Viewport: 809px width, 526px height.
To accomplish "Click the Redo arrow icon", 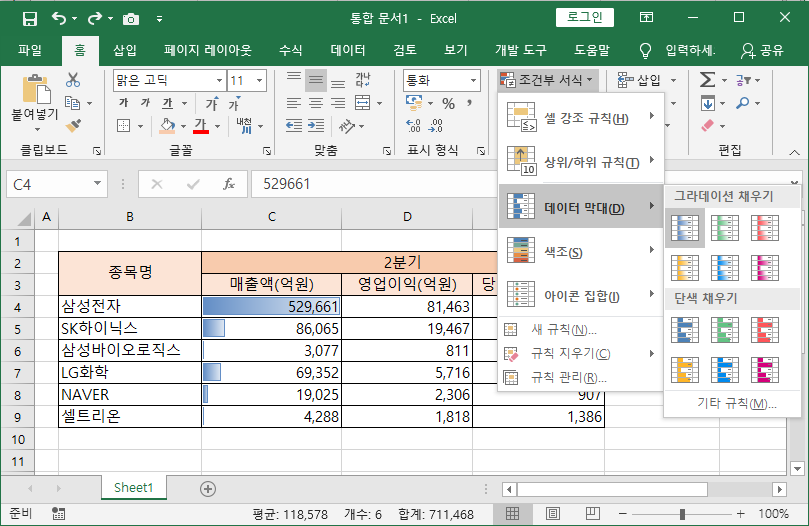I will point(95,19).
